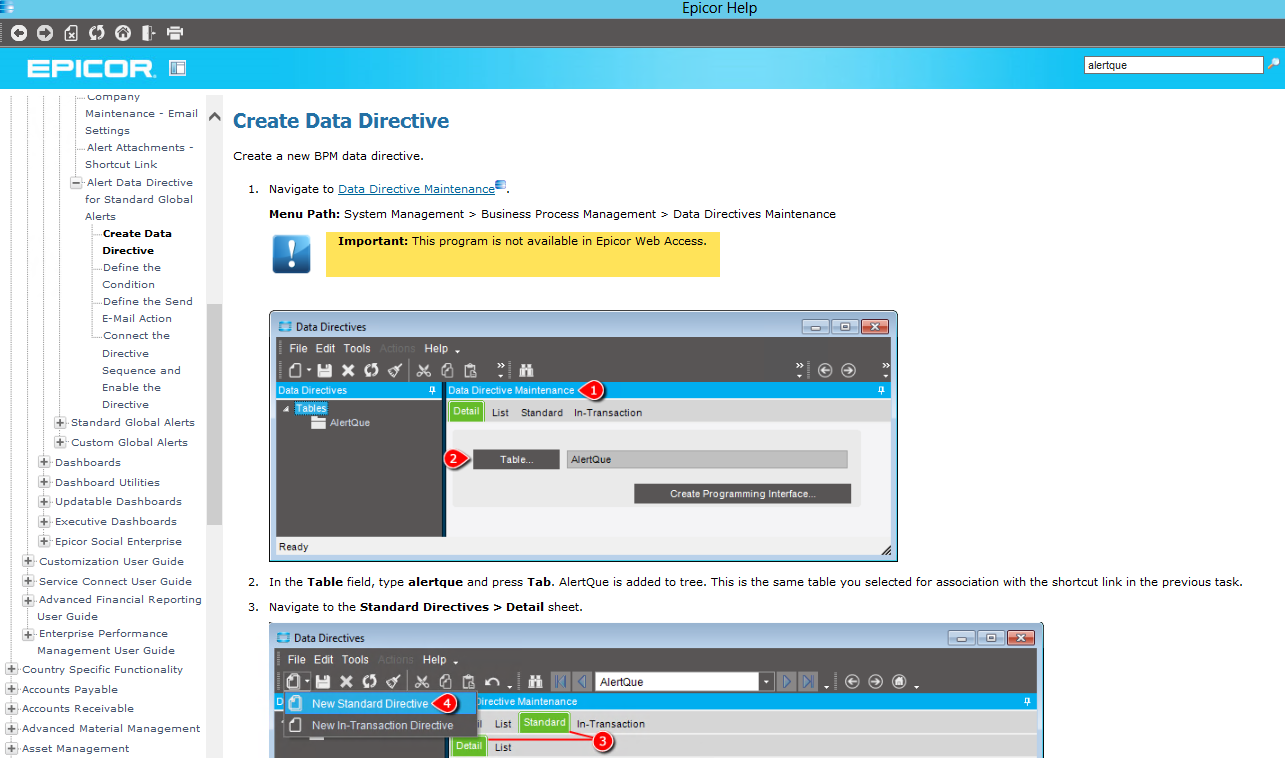Click the search magnifier icon
The height and width of the screenshot is (758, 1285).
coord(1273,64)
